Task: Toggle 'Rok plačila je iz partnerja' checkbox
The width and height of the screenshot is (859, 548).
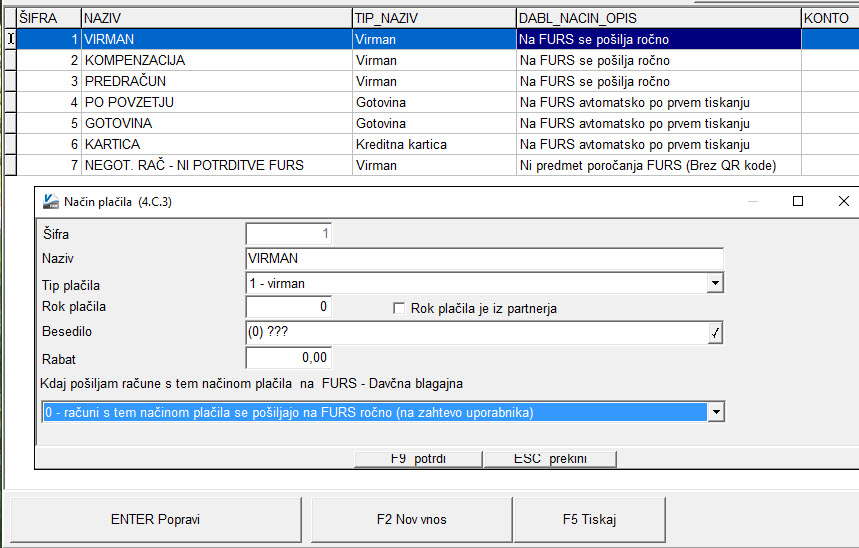Action: pyautogui.click(x=399, y=309)
